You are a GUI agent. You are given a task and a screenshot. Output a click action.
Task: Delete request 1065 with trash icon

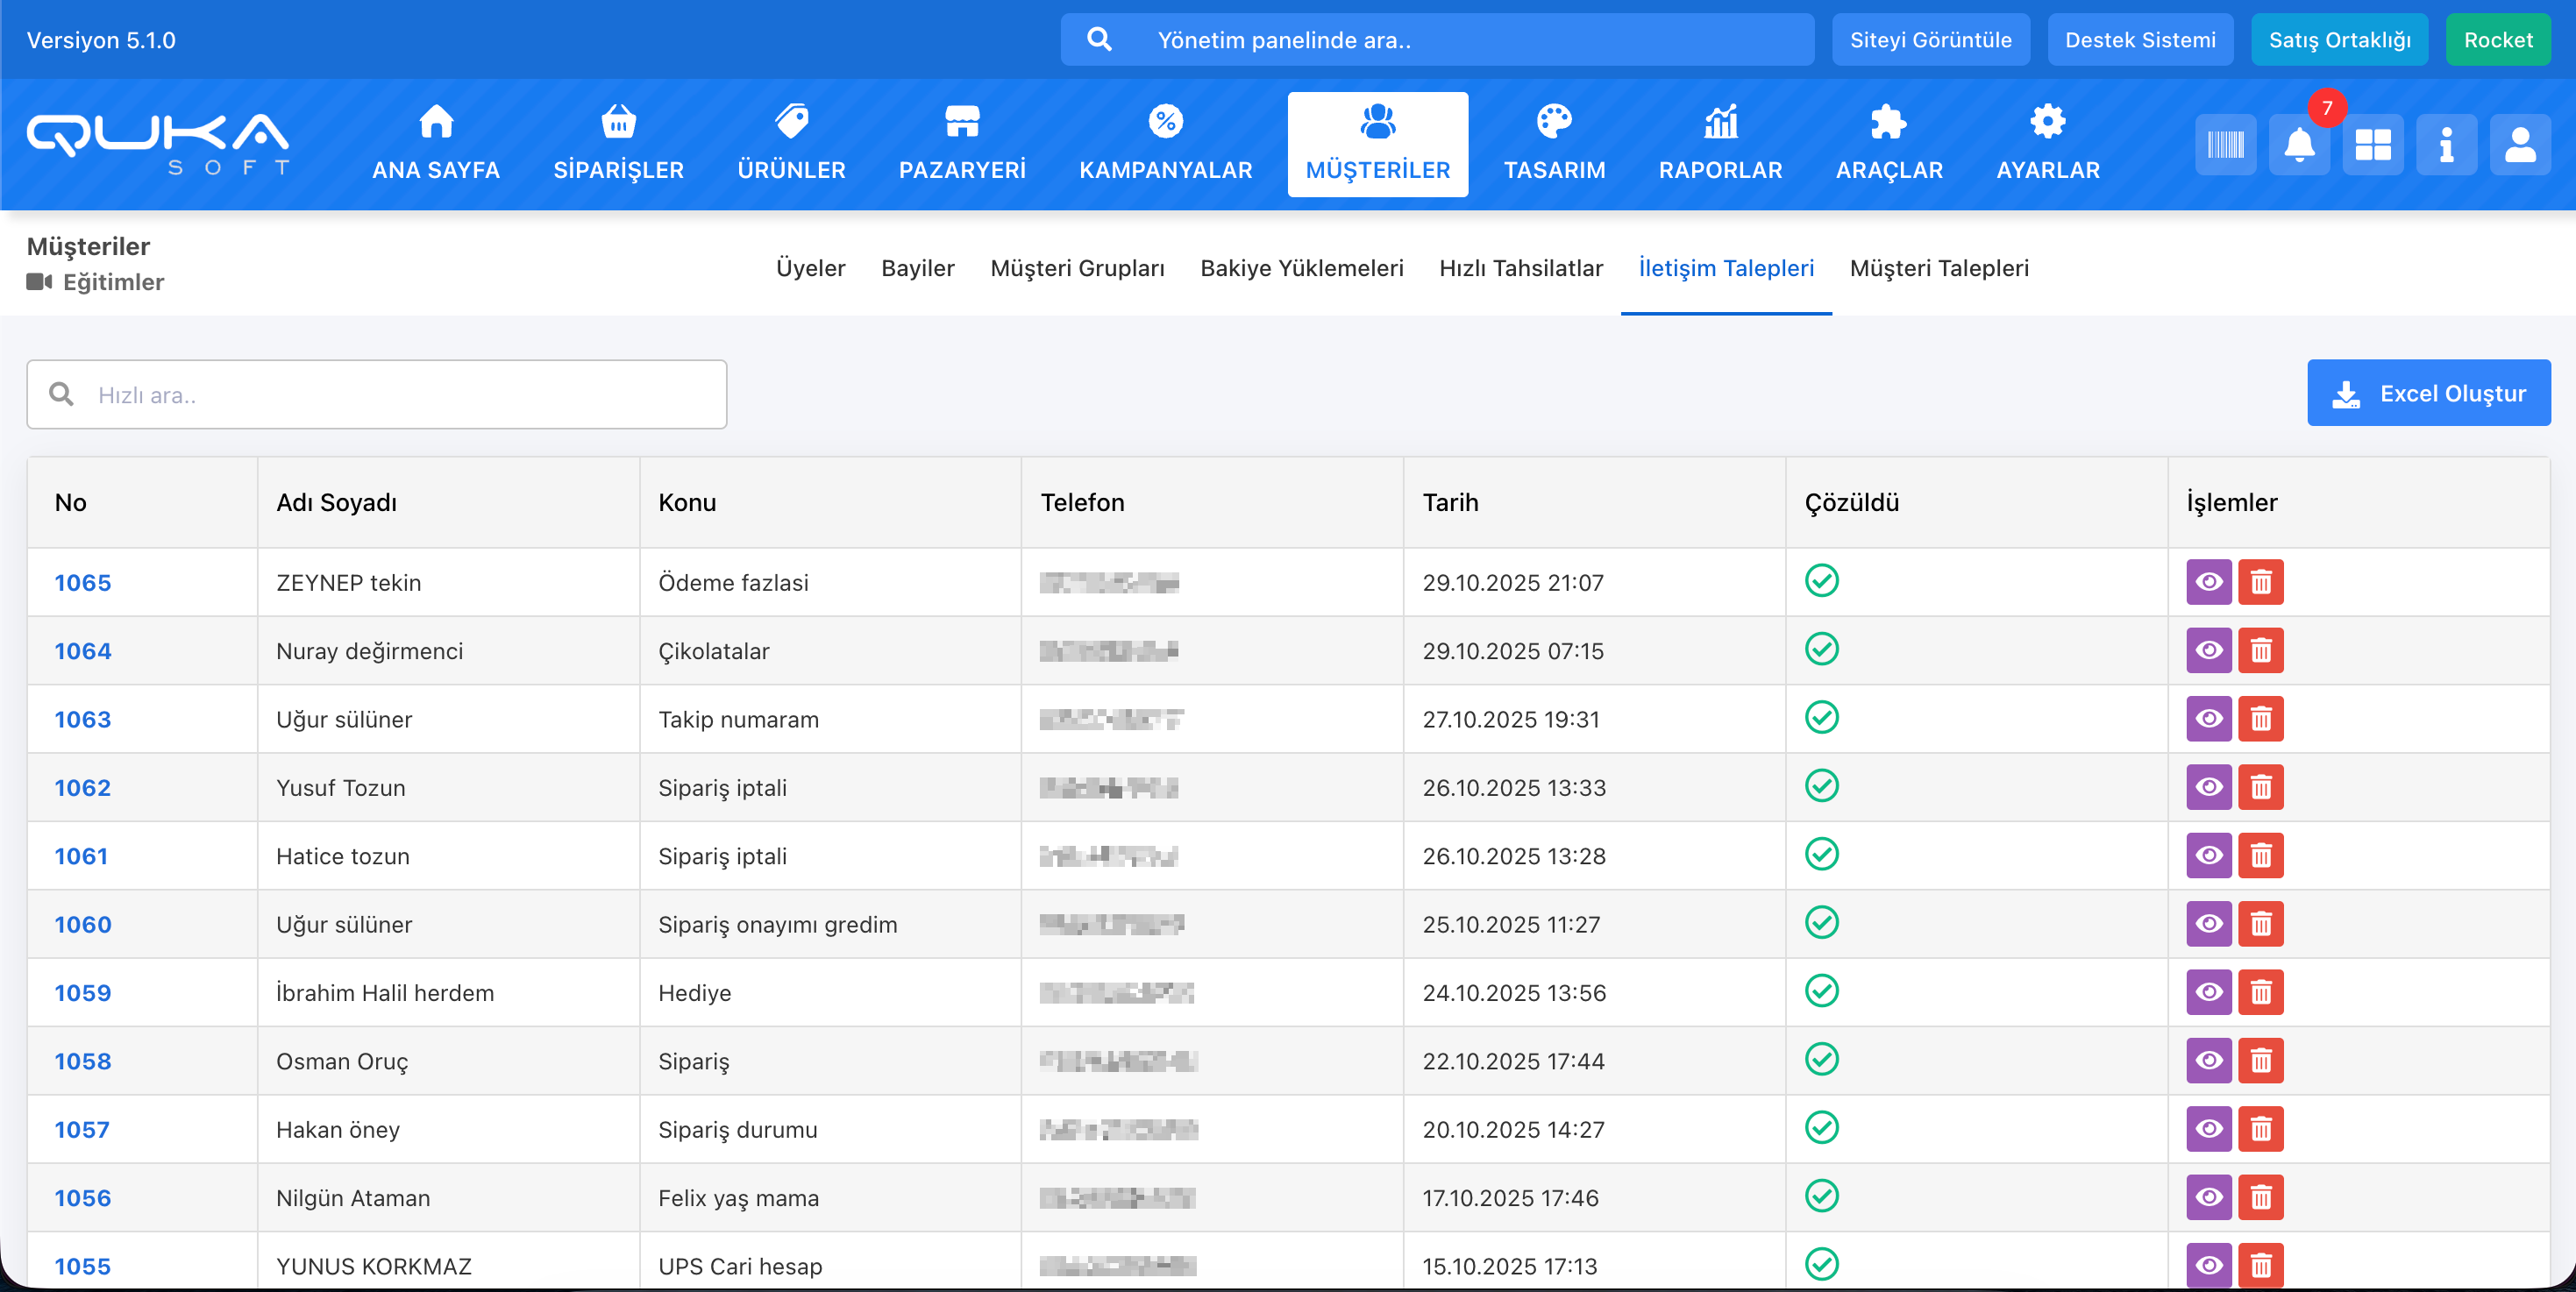click(2260, 582)
